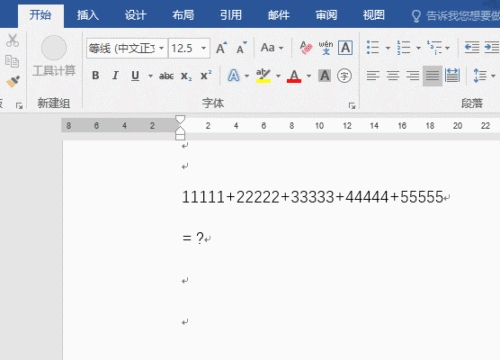Increase font size with large A

pos(221,48)
